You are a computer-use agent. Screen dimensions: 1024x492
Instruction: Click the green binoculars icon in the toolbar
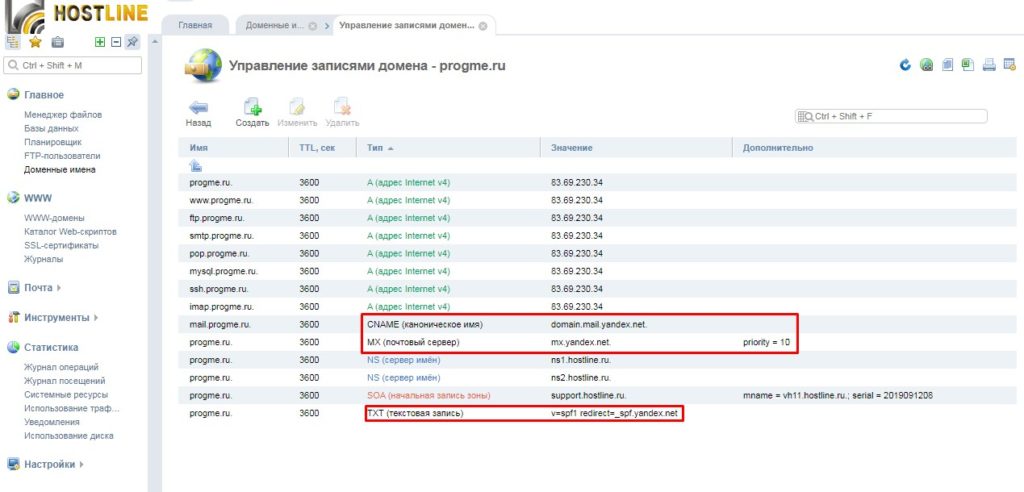pos(926,65)
